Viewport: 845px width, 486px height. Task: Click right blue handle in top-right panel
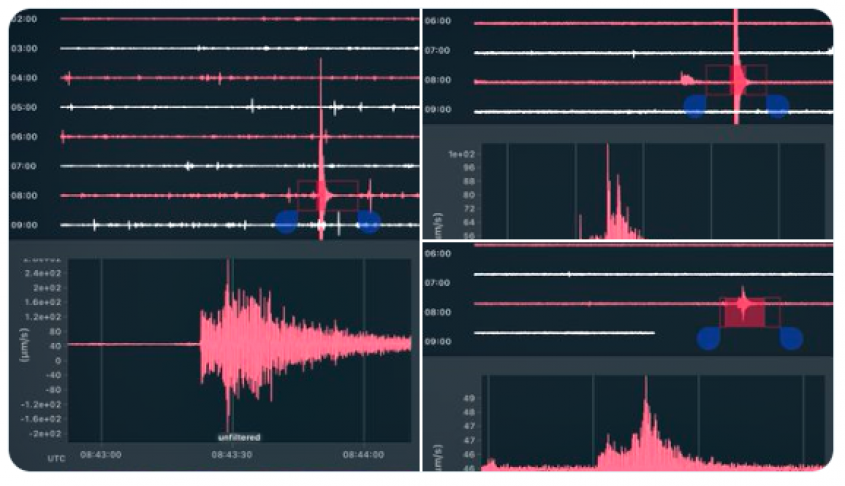pyautogui.click(x=777, y=107)
